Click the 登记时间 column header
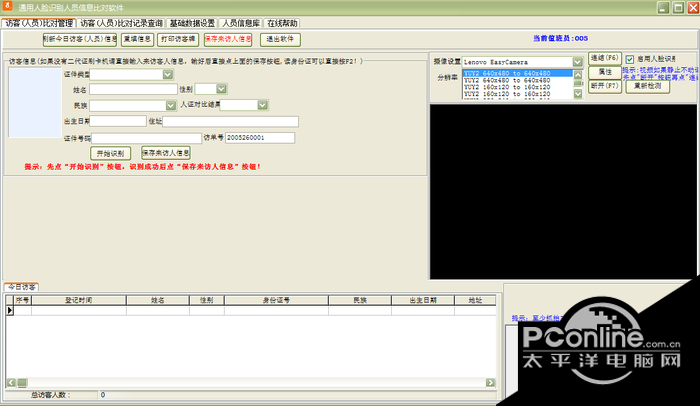This screenshot has height=406, width=700. click(x=79, y=300)
